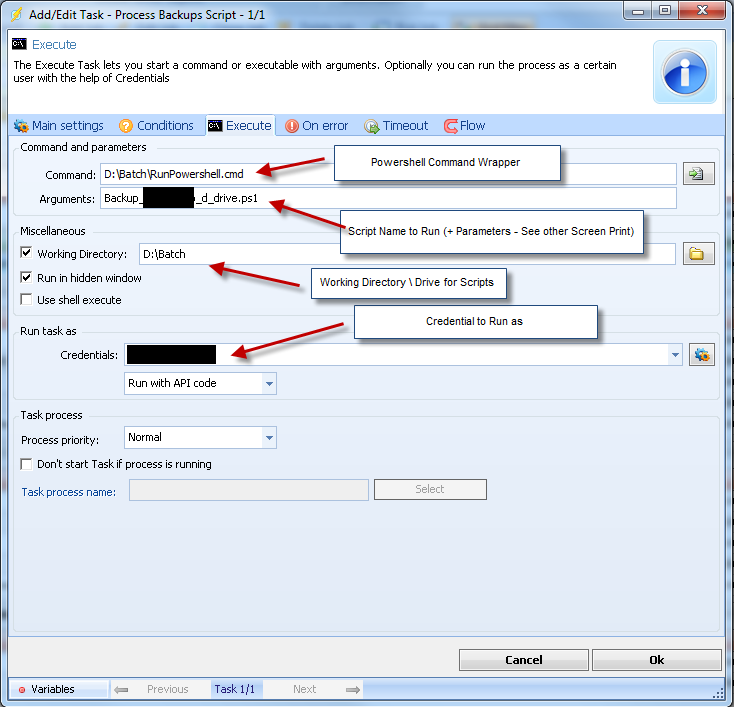Click the Previous task arrow icon
734x707 pixels.
click(120, 689)
